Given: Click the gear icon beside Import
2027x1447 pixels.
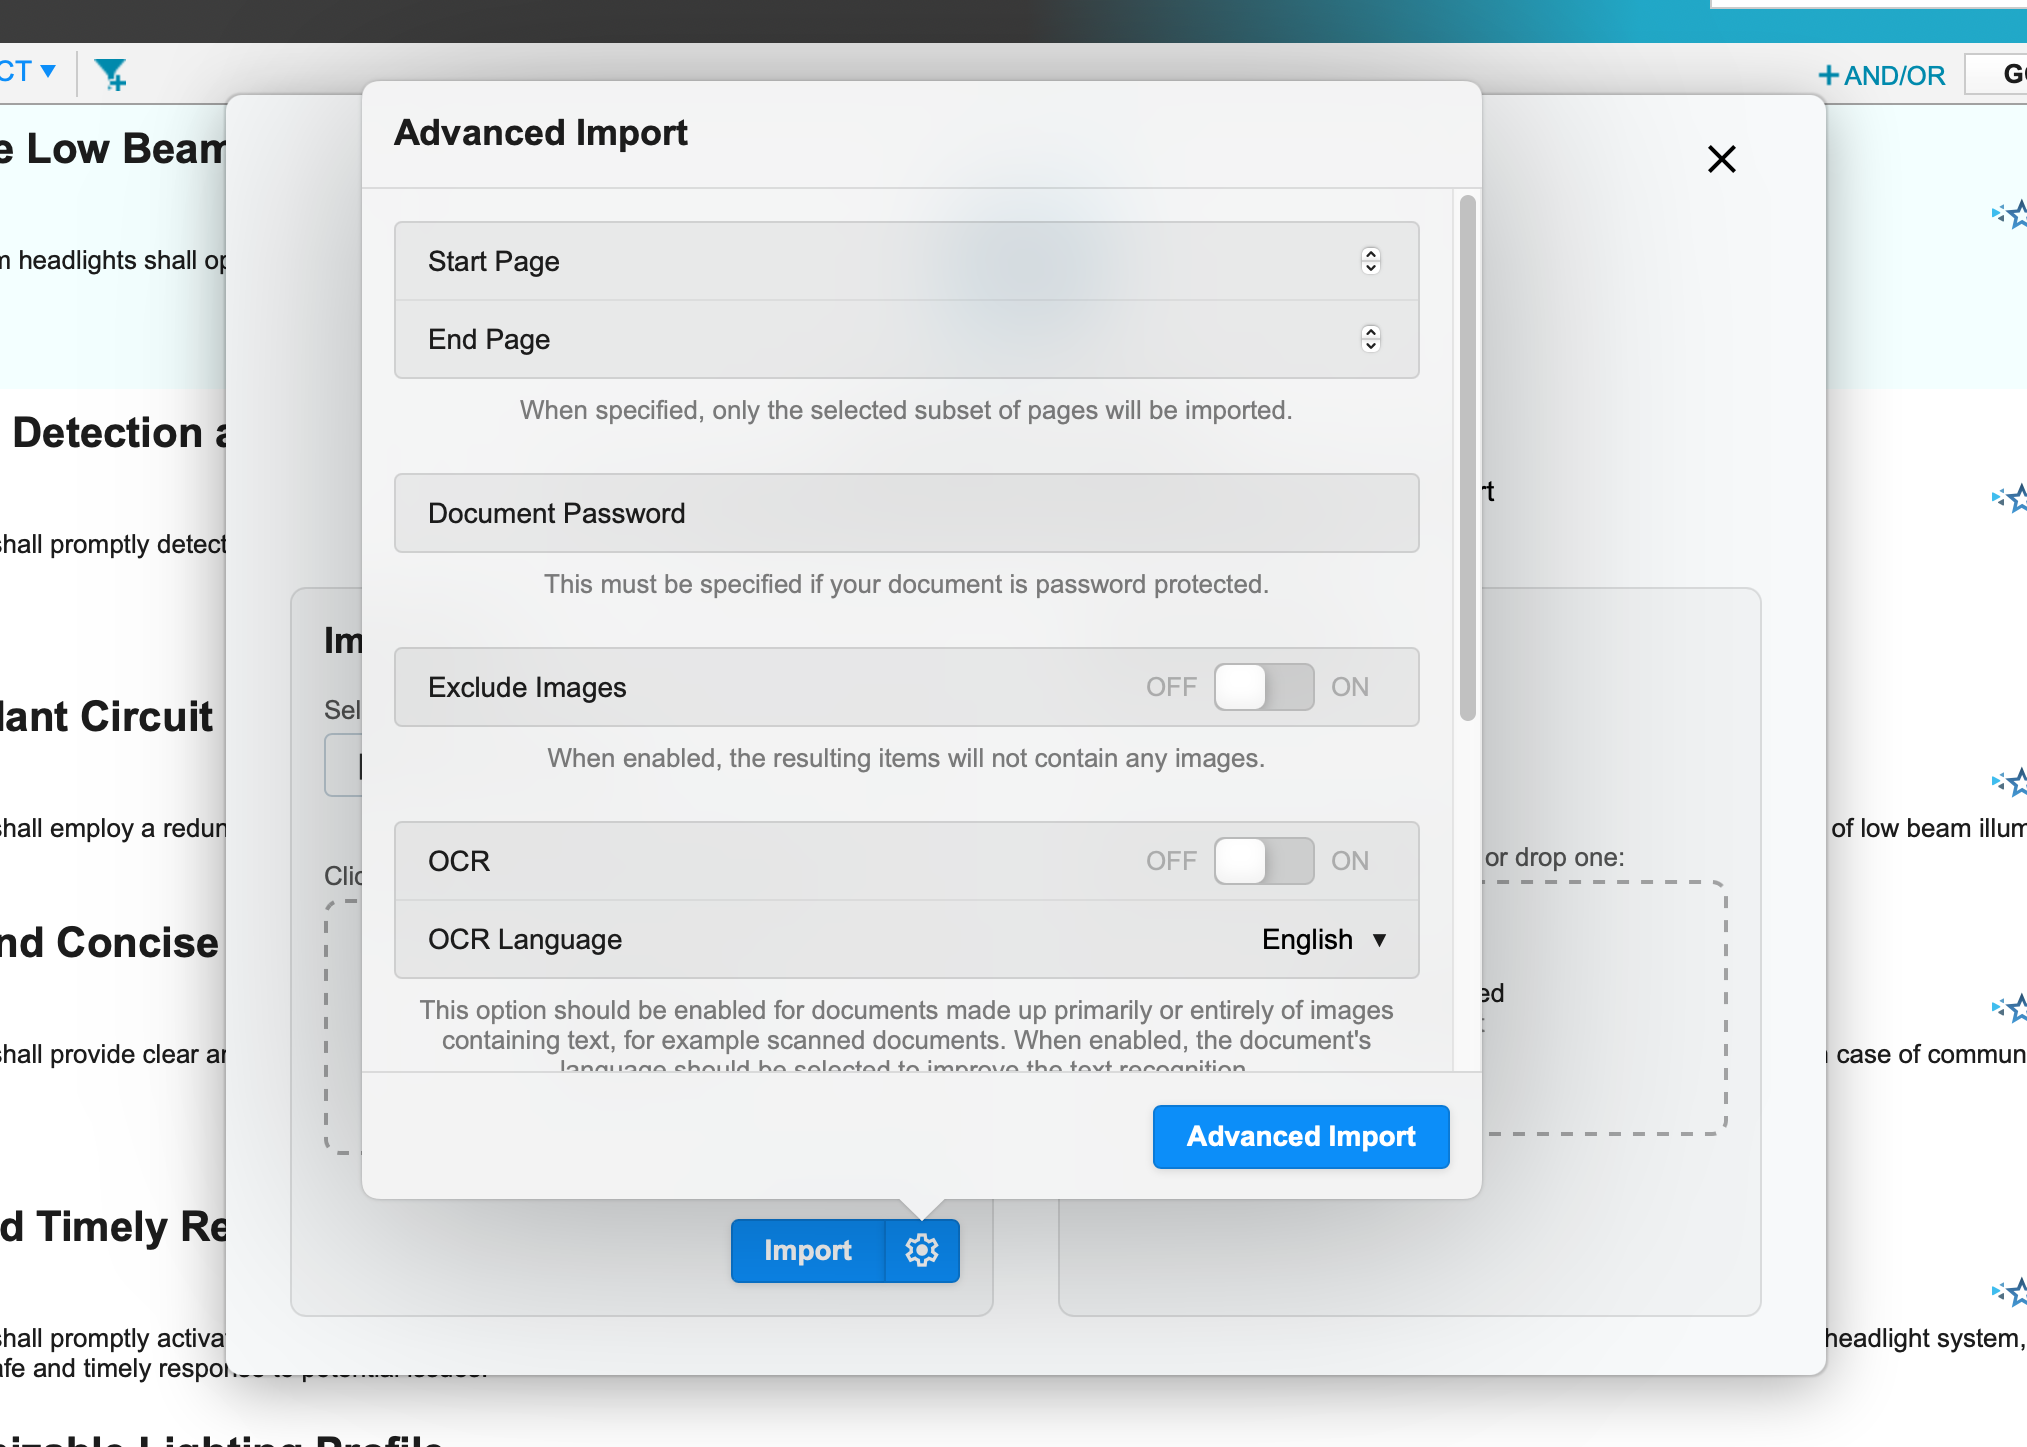Looking at the screenshot, I should [x=922, y=1250].
